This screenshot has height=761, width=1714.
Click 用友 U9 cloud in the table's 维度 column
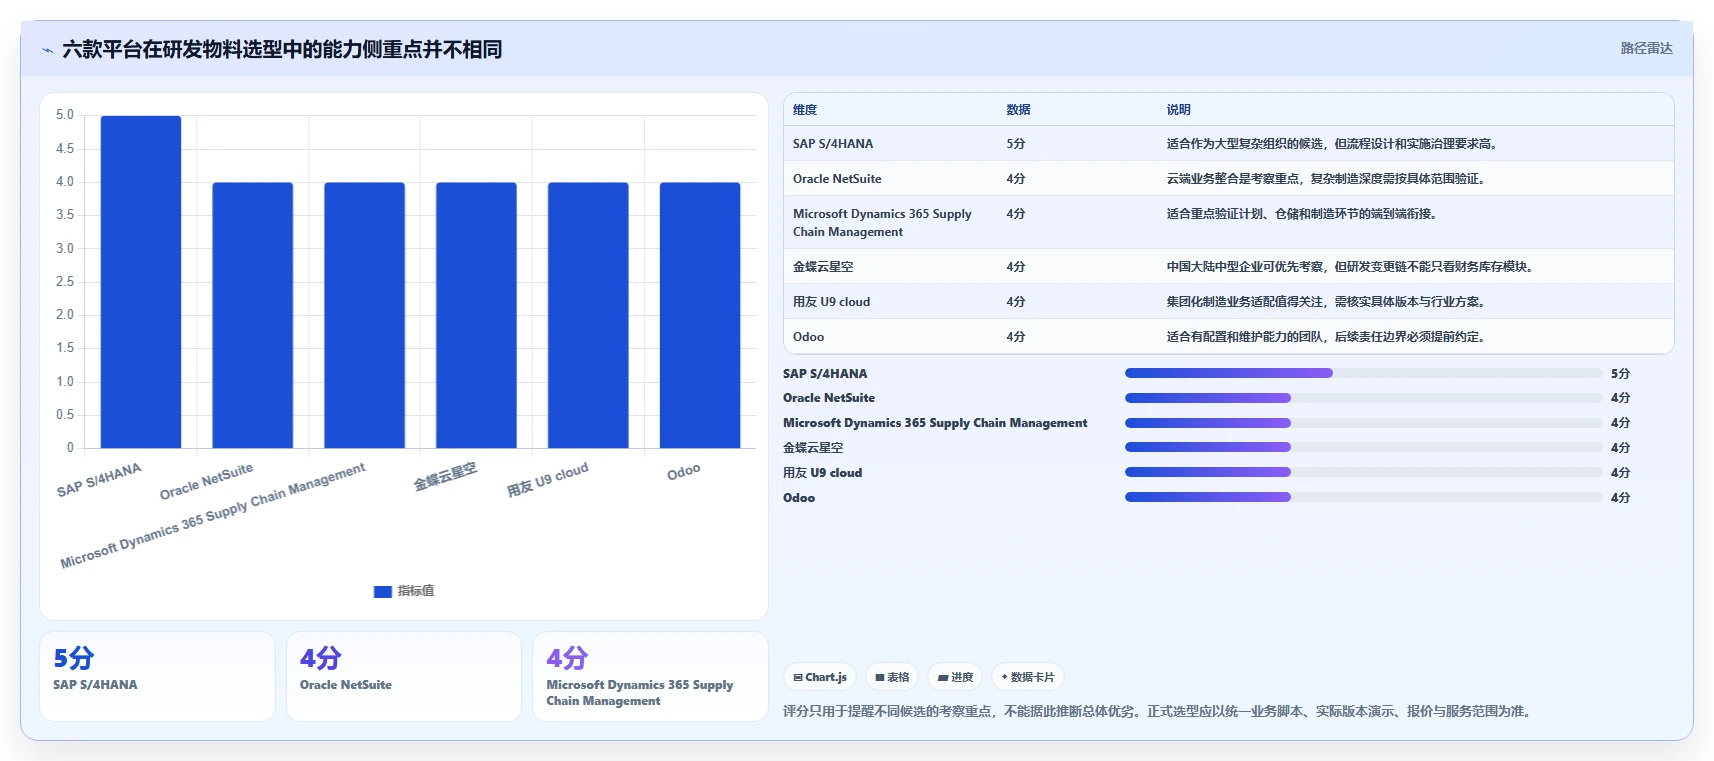pos(831,302)
